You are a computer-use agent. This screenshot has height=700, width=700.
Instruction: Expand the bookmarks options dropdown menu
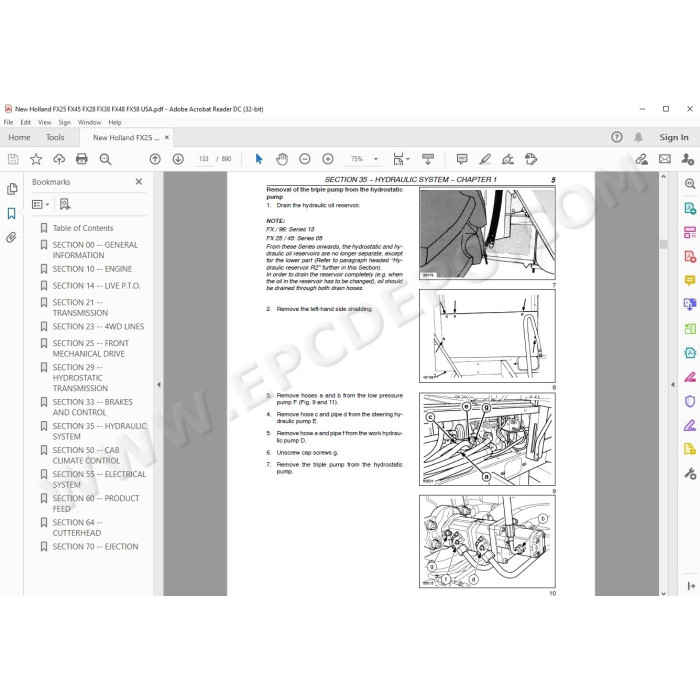point(41,204)
